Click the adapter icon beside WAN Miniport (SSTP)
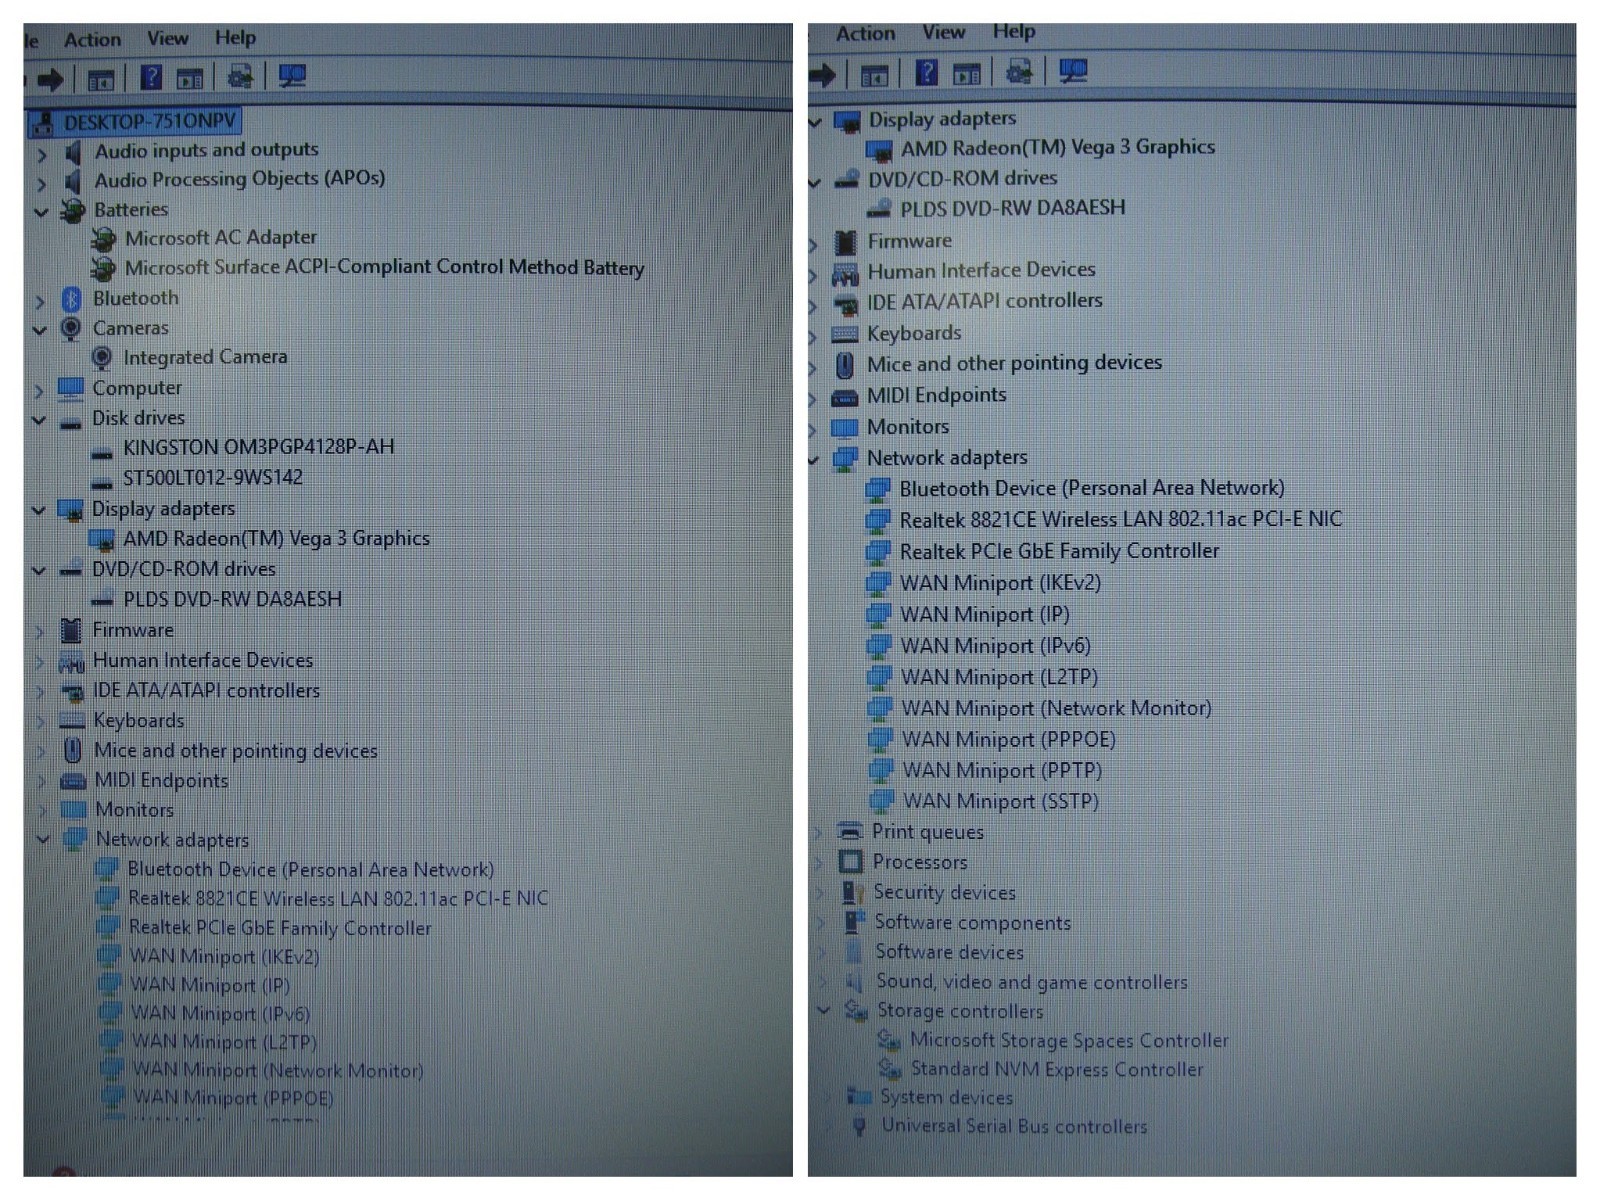Screen dimensions: 1600x1200 pyautogui.click(x=881, y=801)
